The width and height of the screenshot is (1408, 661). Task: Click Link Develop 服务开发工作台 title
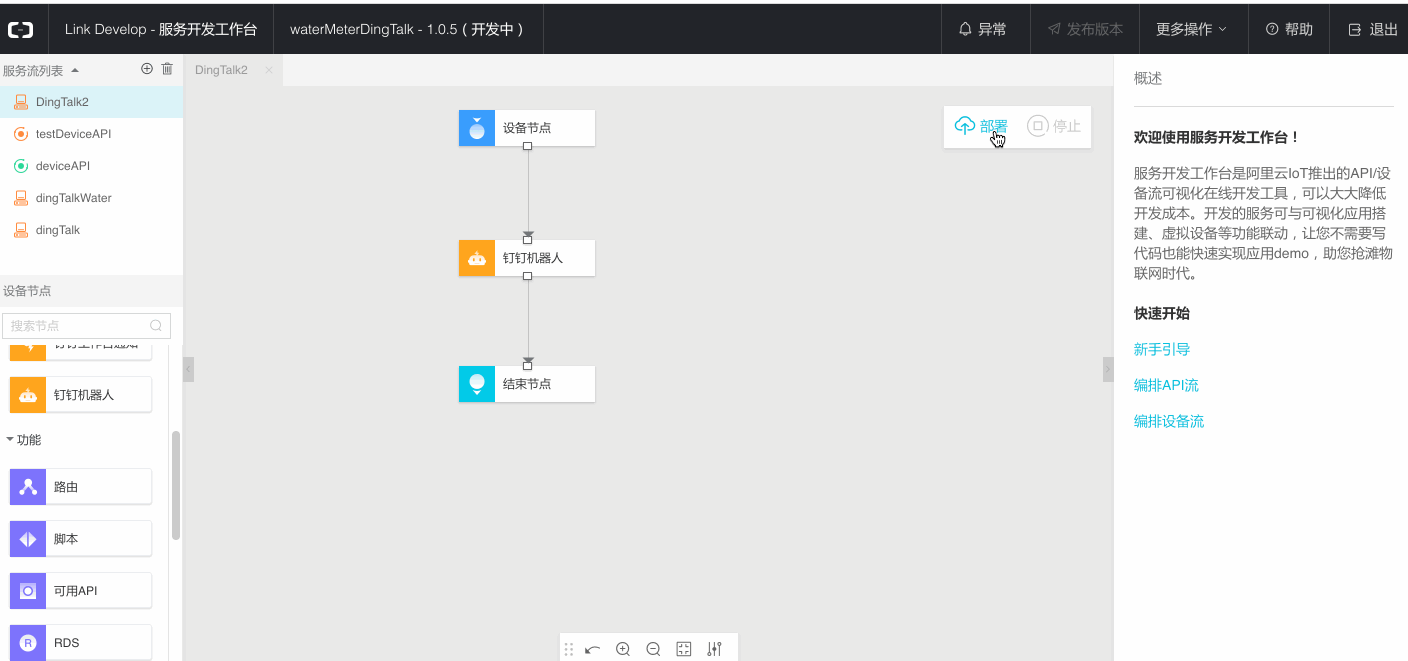[161, 30]
